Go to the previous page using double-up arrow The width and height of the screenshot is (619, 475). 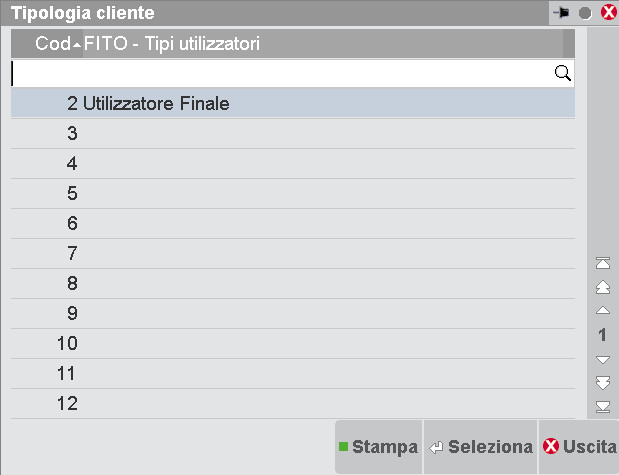(602, 287)
